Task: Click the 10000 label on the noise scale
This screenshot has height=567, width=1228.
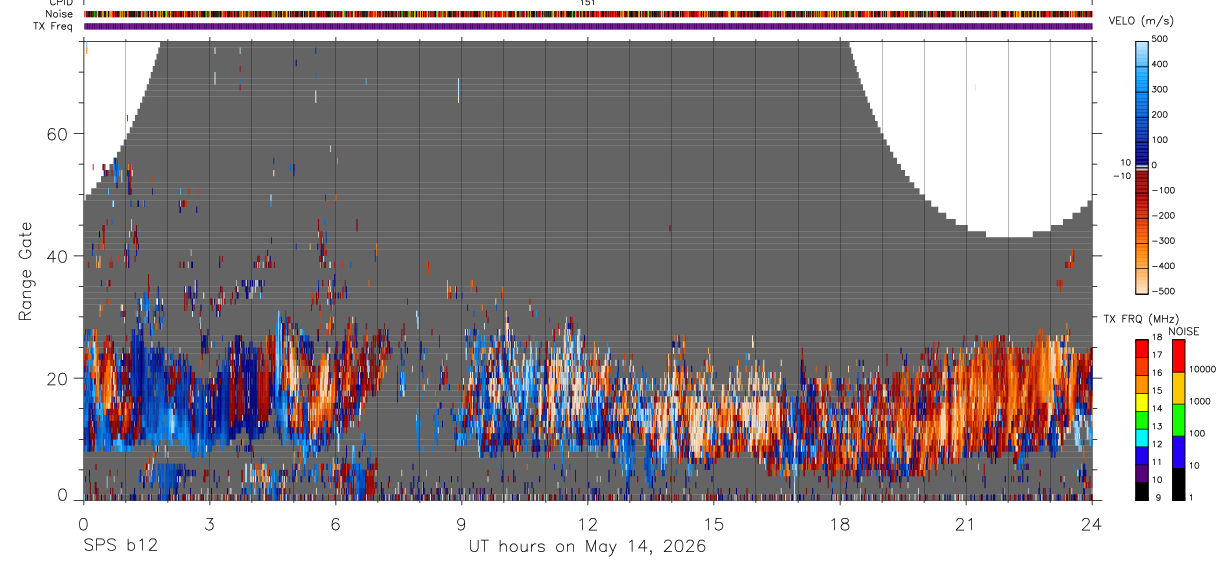Action: 1202,370
